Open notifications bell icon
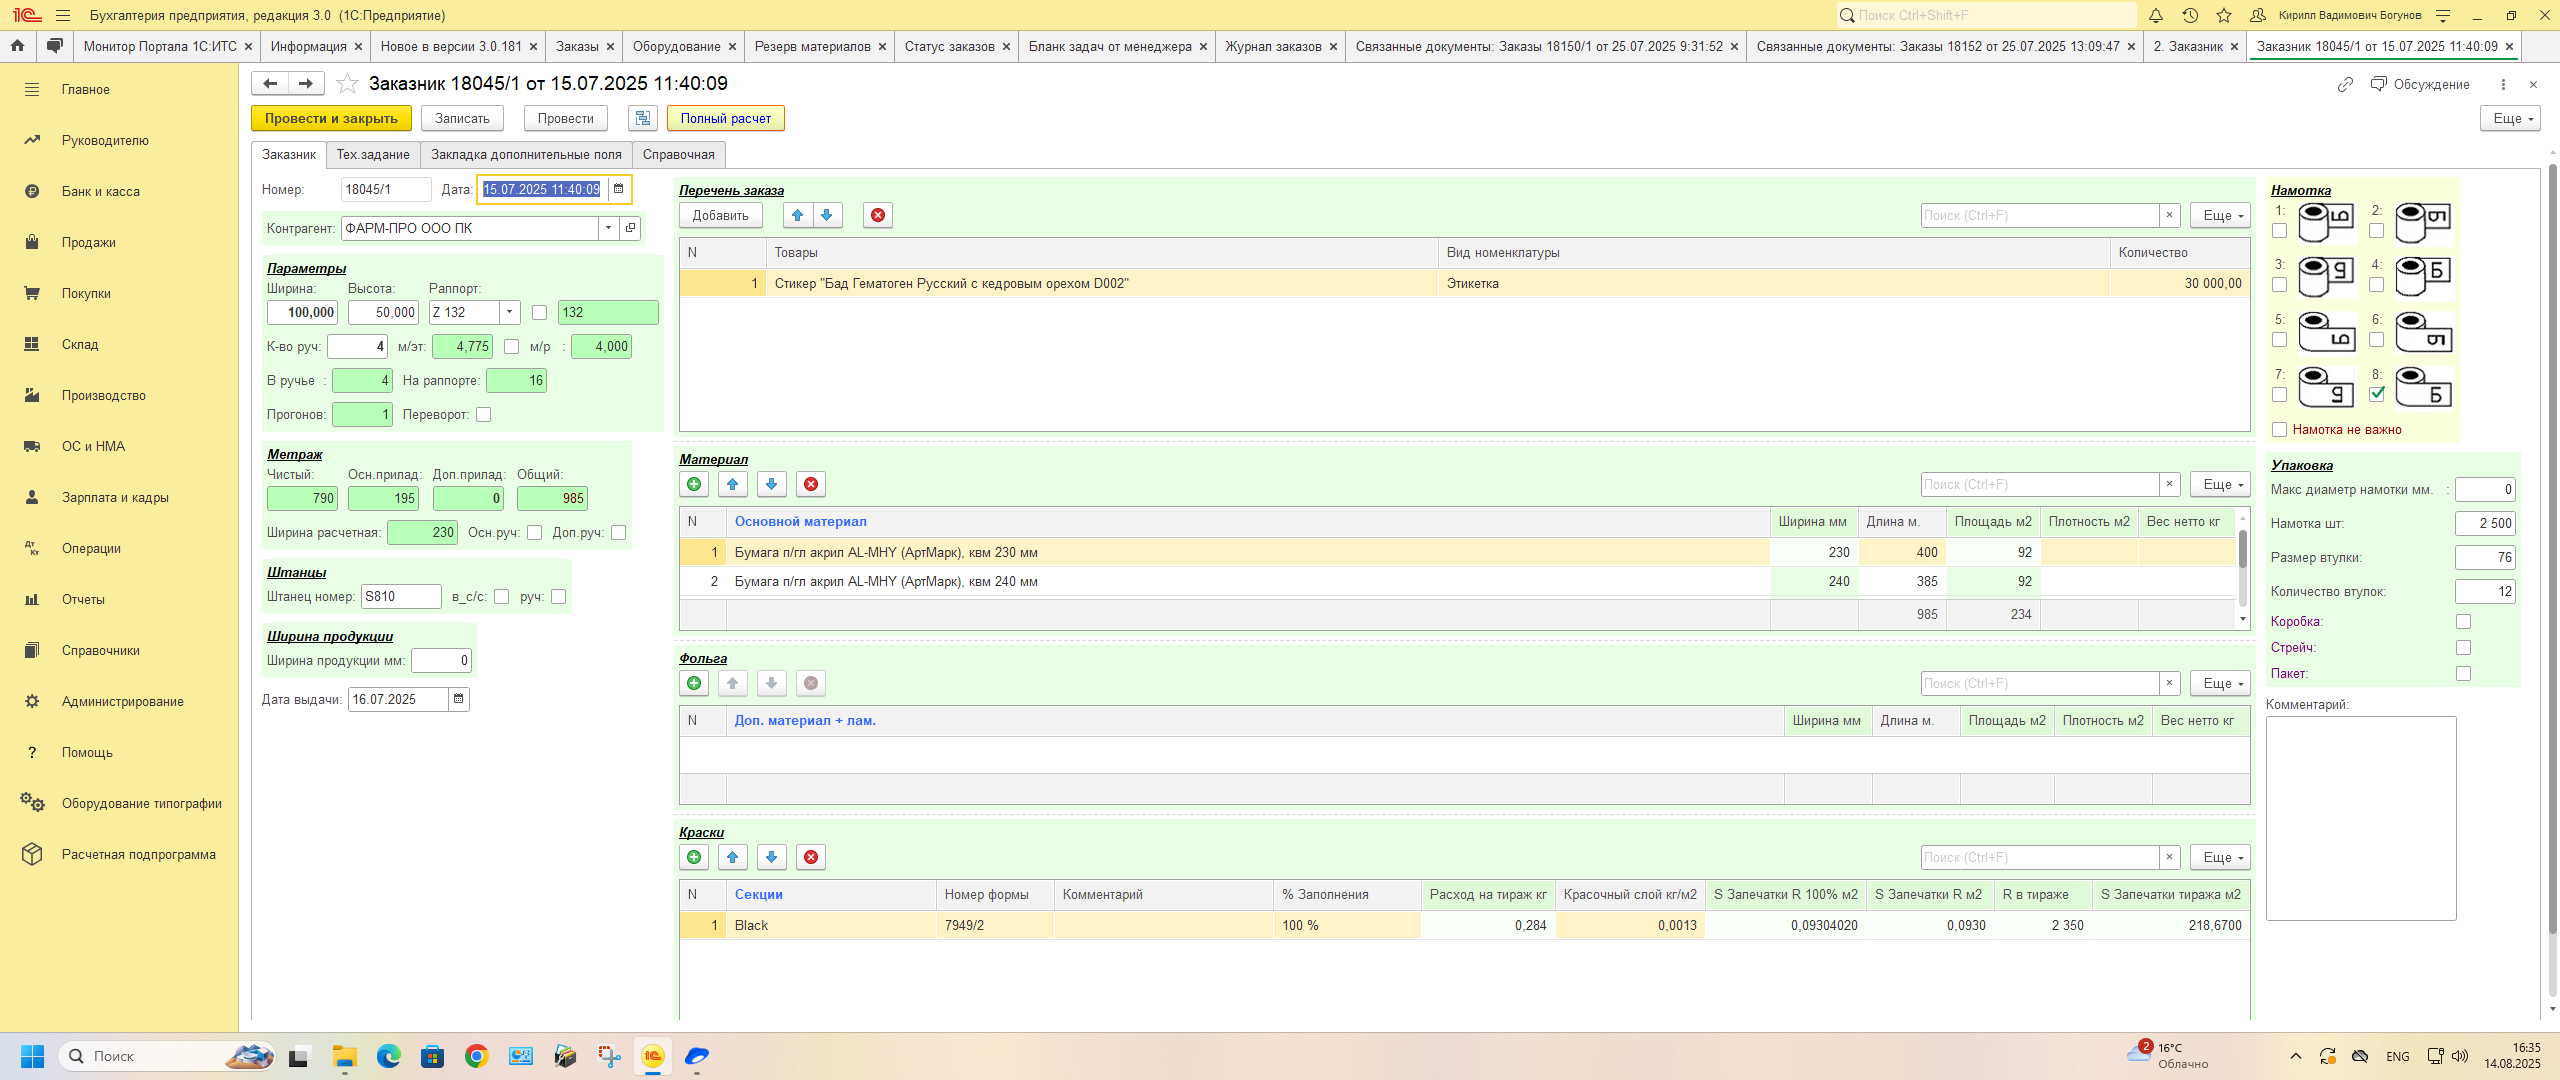This screenshot has width=2560, height=1080. click(2156, 15)
